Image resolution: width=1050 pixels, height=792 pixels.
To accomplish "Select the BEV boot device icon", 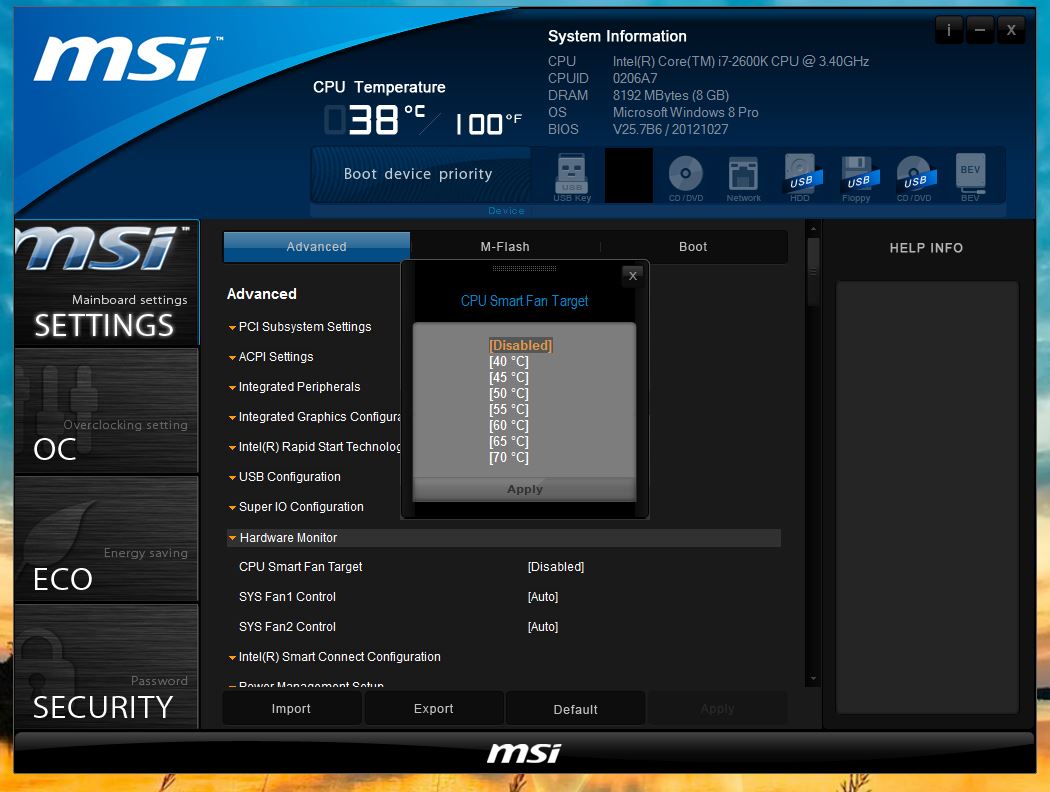I will pyautogui.click(x=970, y=177).
